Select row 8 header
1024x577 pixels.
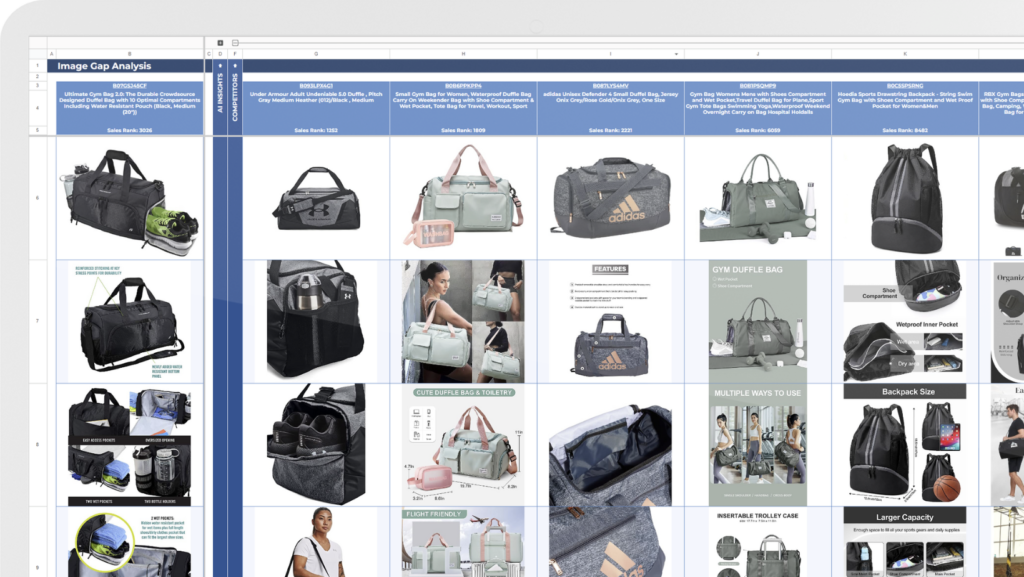(37, 444)
